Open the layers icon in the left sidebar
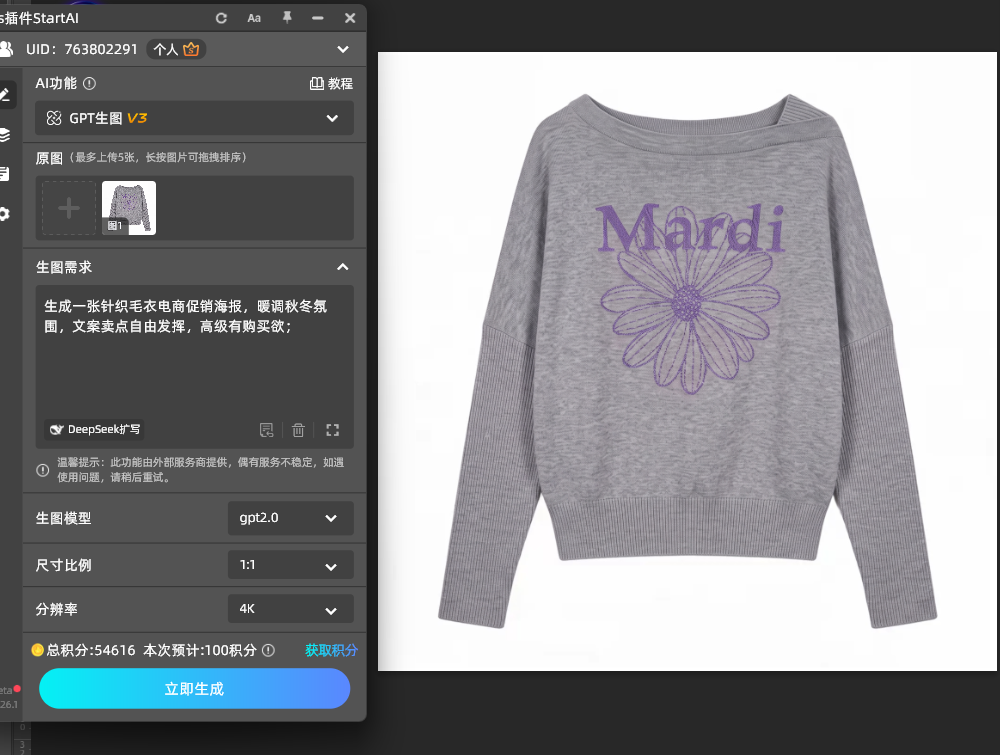Viewport: 1000px width, 755px height. coord(5,135)
